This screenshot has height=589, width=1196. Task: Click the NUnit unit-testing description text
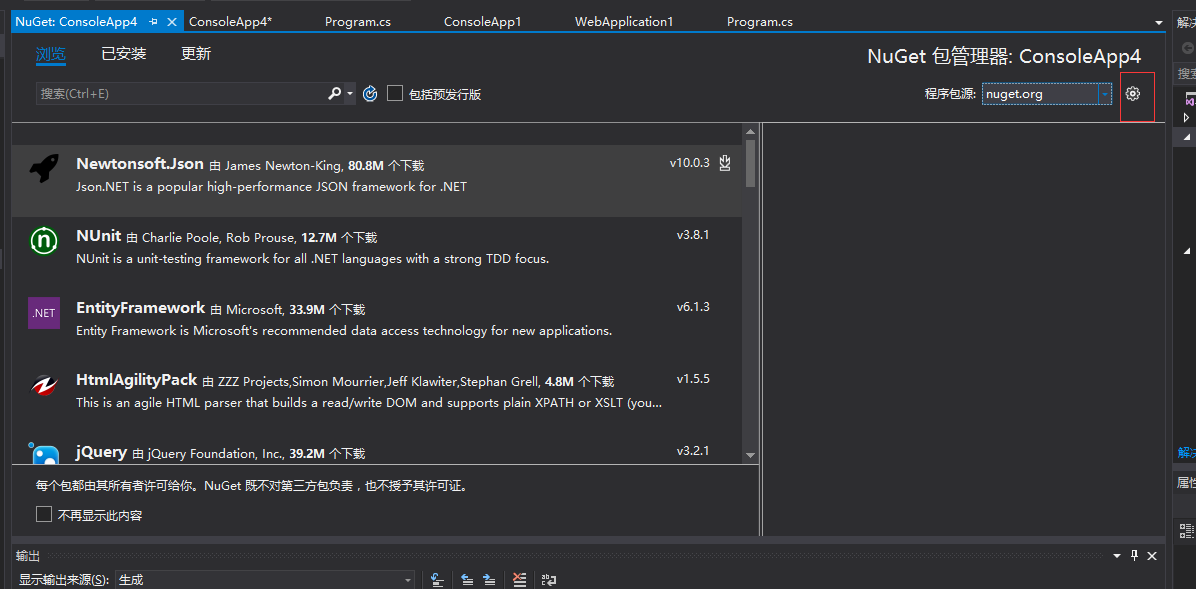[x=313, y=259]
